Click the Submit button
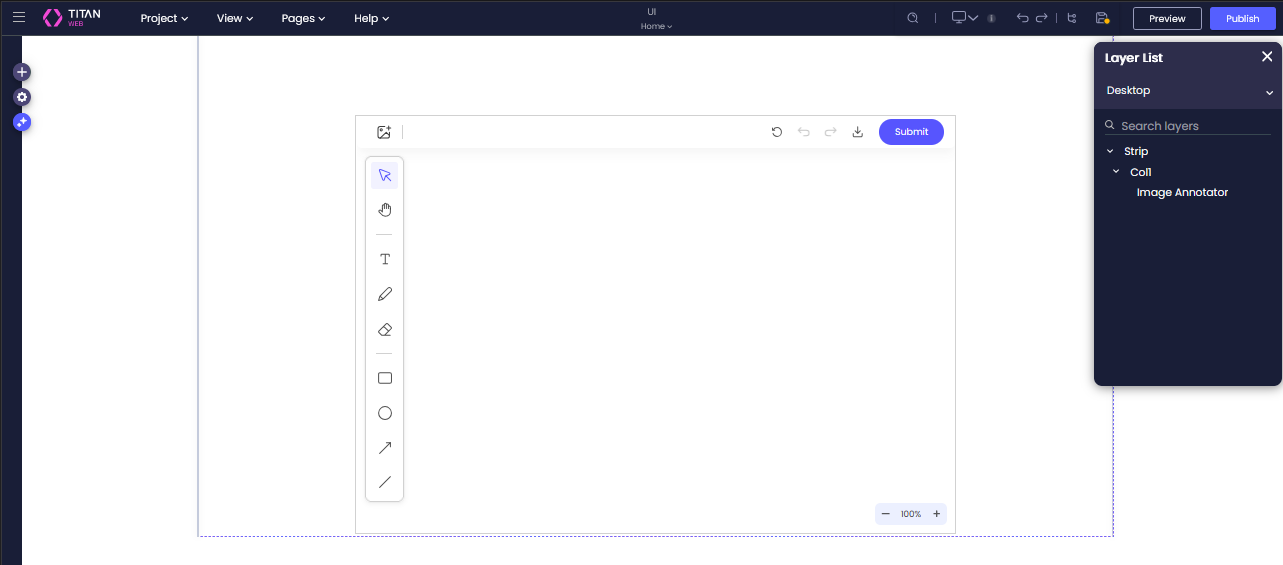Viewport: 1283px width, 565px height. 911,132
